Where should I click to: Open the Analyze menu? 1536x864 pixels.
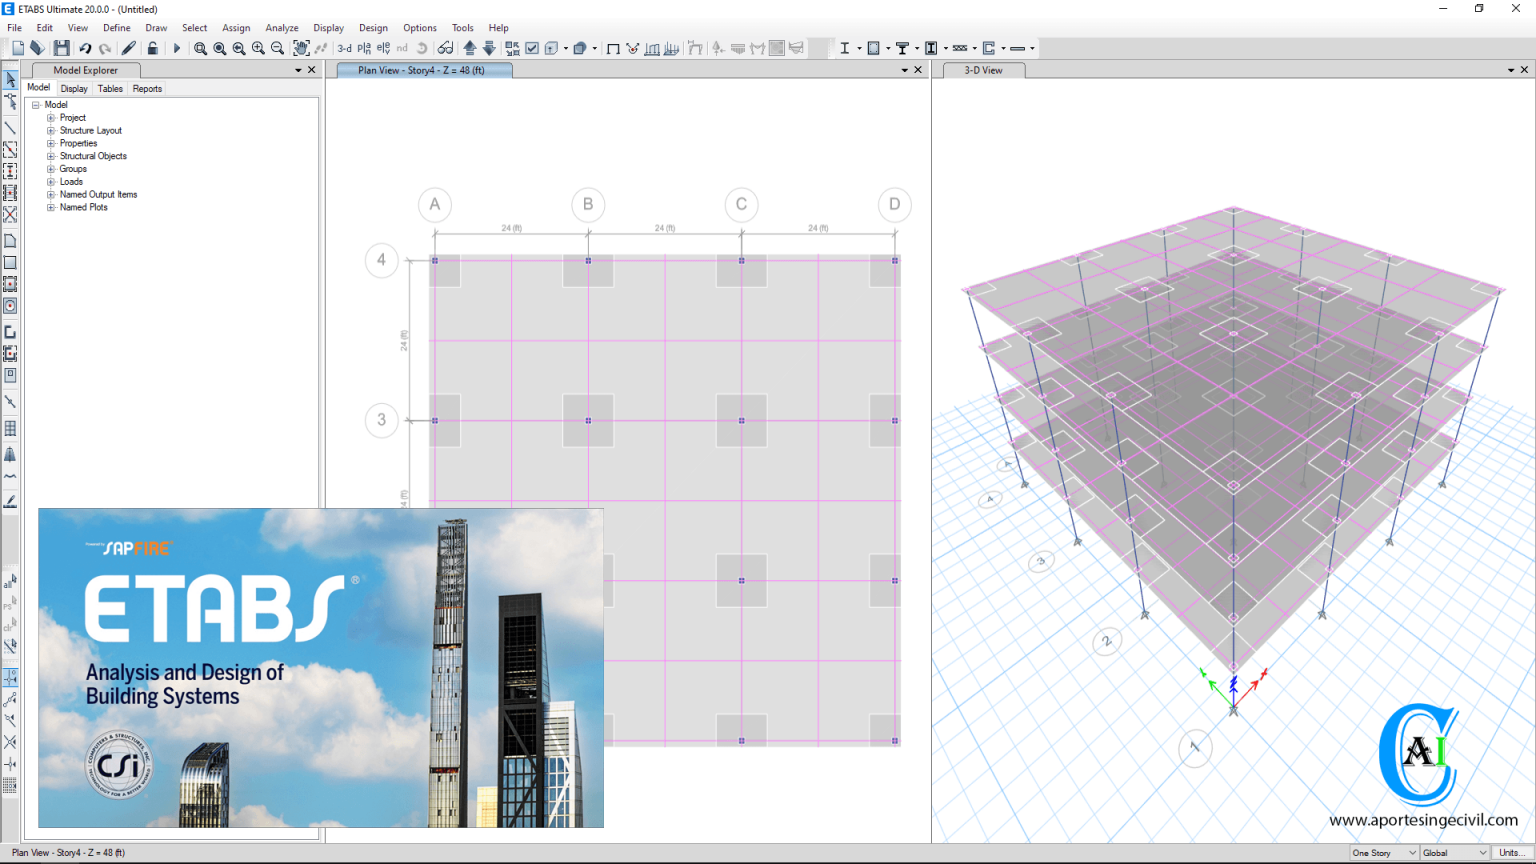281,28
